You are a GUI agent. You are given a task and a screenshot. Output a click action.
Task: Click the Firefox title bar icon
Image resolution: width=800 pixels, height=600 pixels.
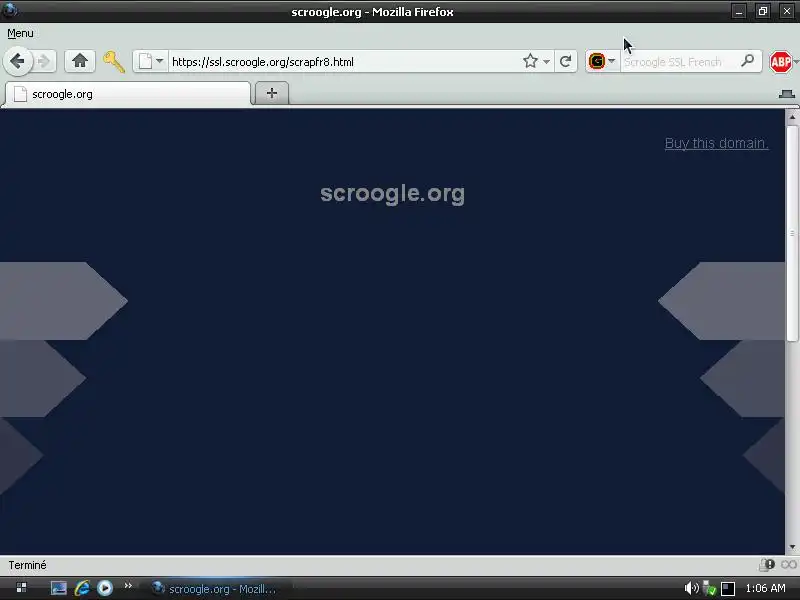[9, 10]
